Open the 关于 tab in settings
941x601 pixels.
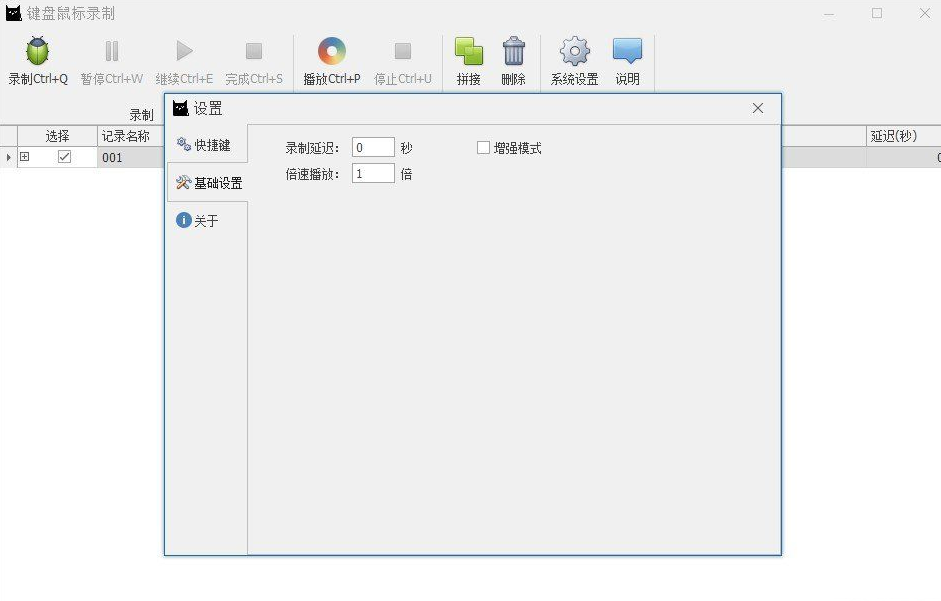click(x=198, y=221)
